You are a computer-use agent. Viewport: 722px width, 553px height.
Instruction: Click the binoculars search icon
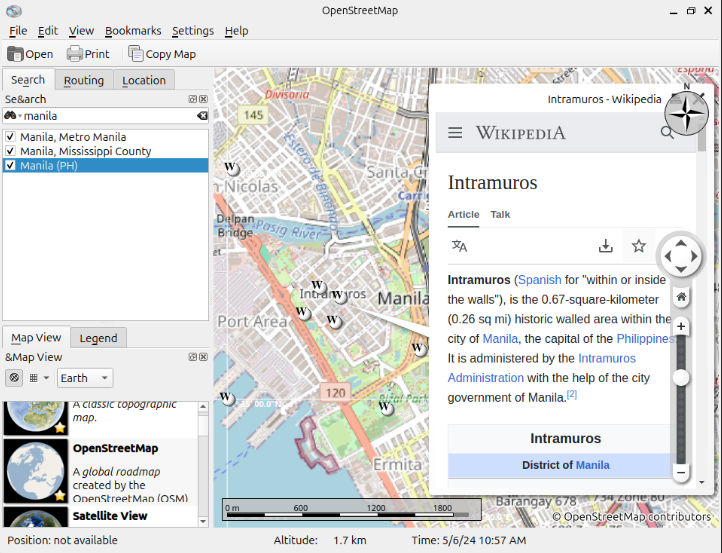click(10, 115)
